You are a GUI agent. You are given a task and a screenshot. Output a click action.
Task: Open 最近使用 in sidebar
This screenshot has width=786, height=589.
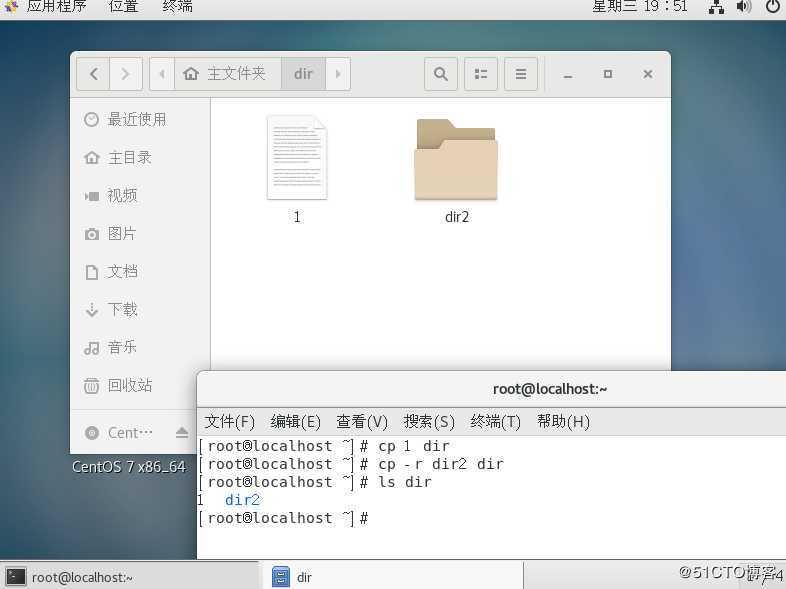tap(140, 119)
